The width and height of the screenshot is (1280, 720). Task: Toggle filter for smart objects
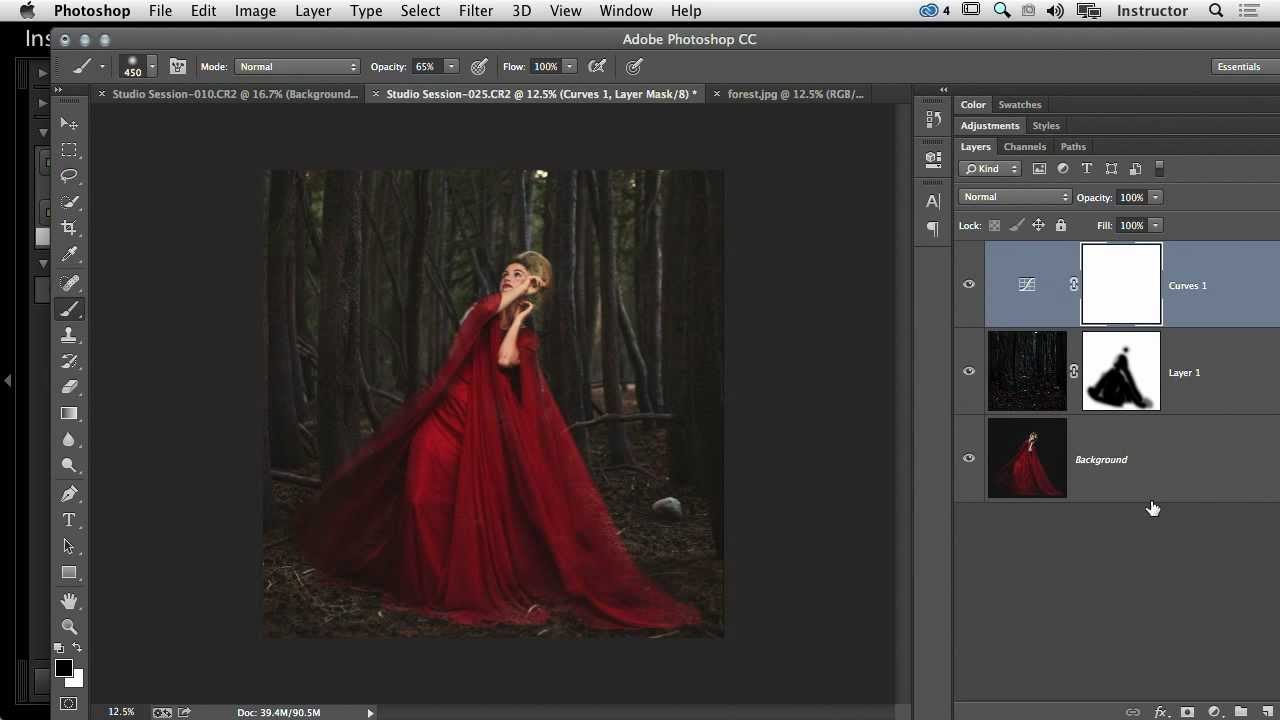click(x=1135, y=169)
